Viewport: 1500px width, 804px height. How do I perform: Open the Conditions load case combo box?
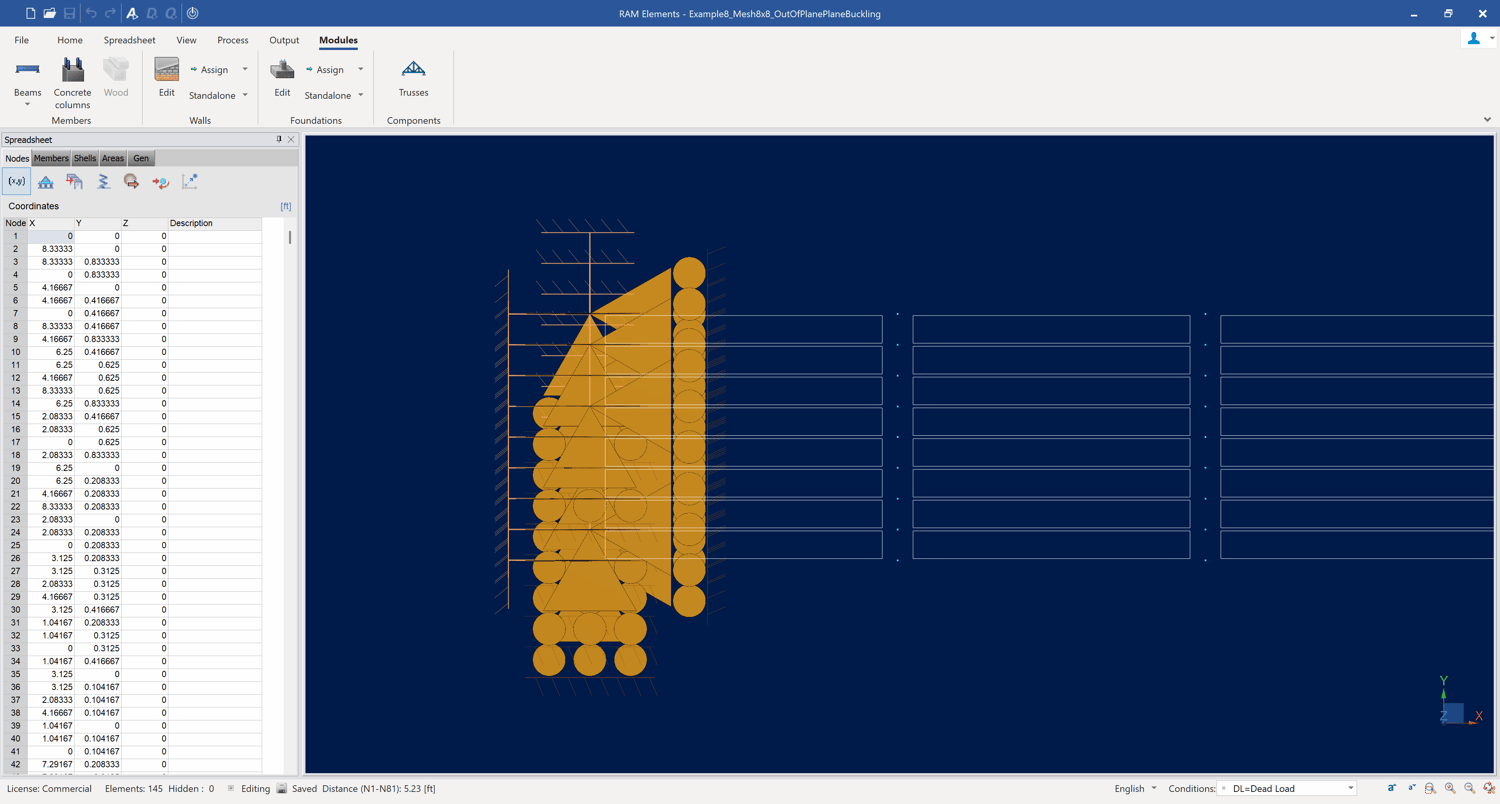[1287, 788]
